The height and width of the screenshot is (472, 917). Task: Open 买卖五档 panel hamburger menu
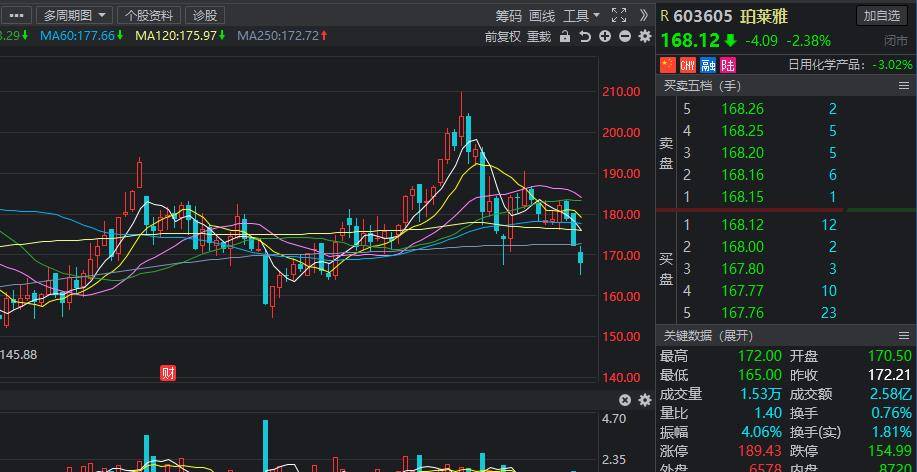904,86
